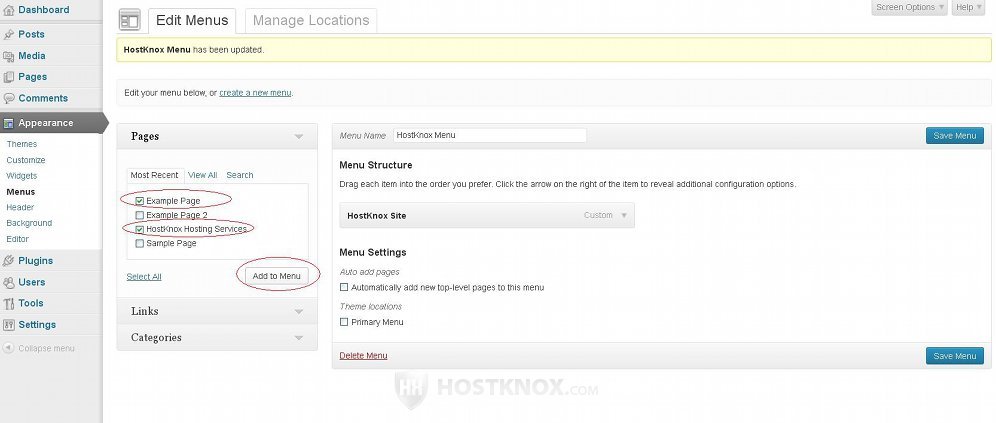Check the Example Page 2 checkbox
Screen dimensions: 996x423
[140, 215]
